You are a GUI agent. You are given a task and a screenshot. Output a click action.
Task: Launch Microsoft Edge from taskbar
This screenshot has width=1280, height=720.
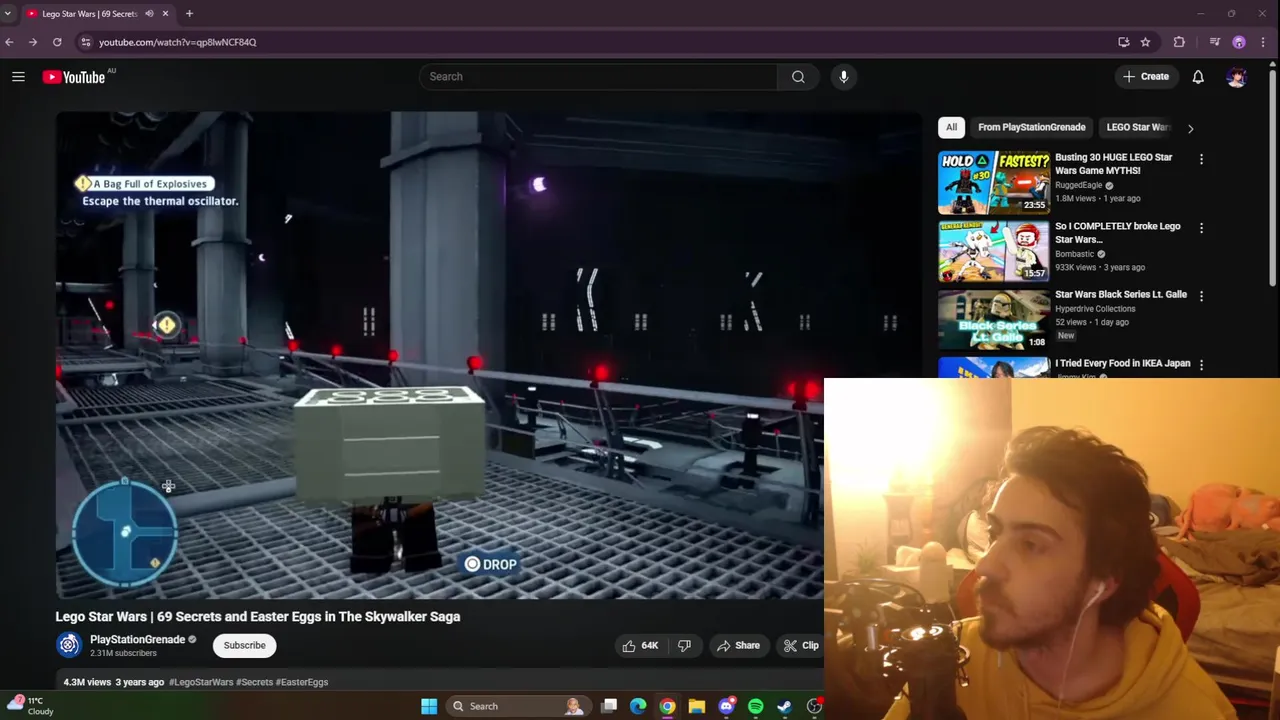638,706
